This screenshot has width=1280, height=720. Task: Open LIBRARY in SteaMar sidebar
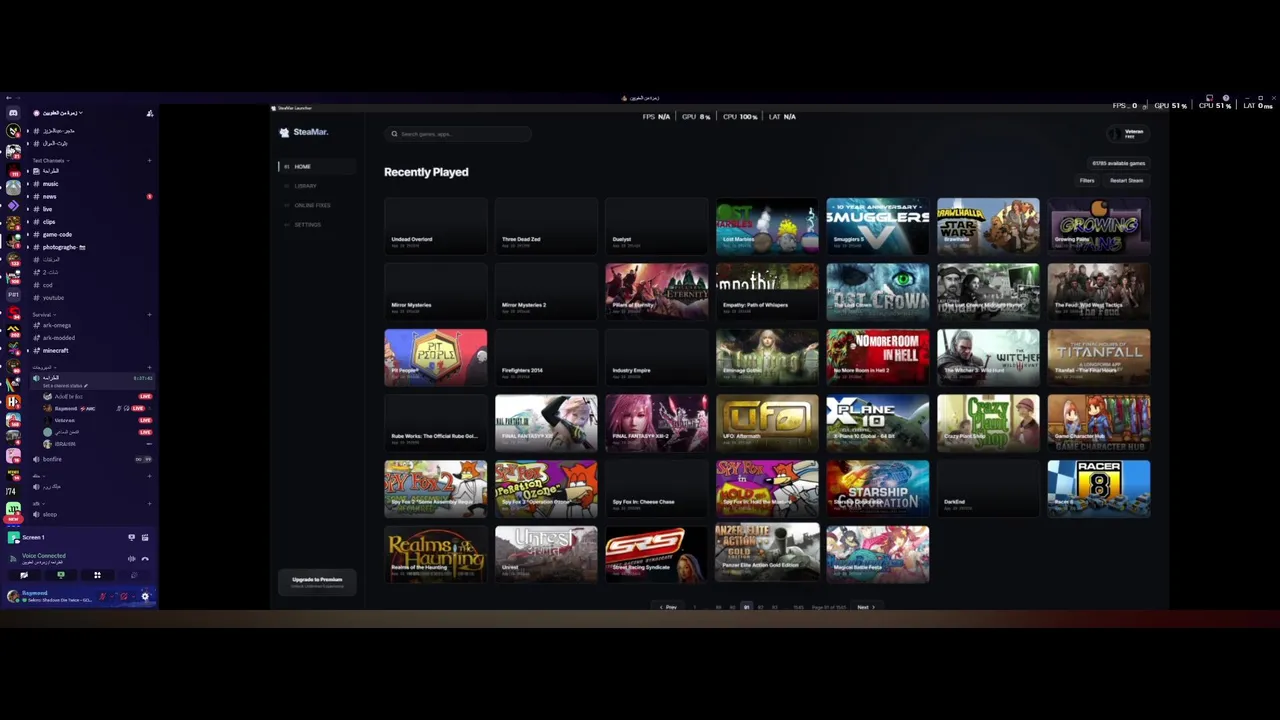317,186
